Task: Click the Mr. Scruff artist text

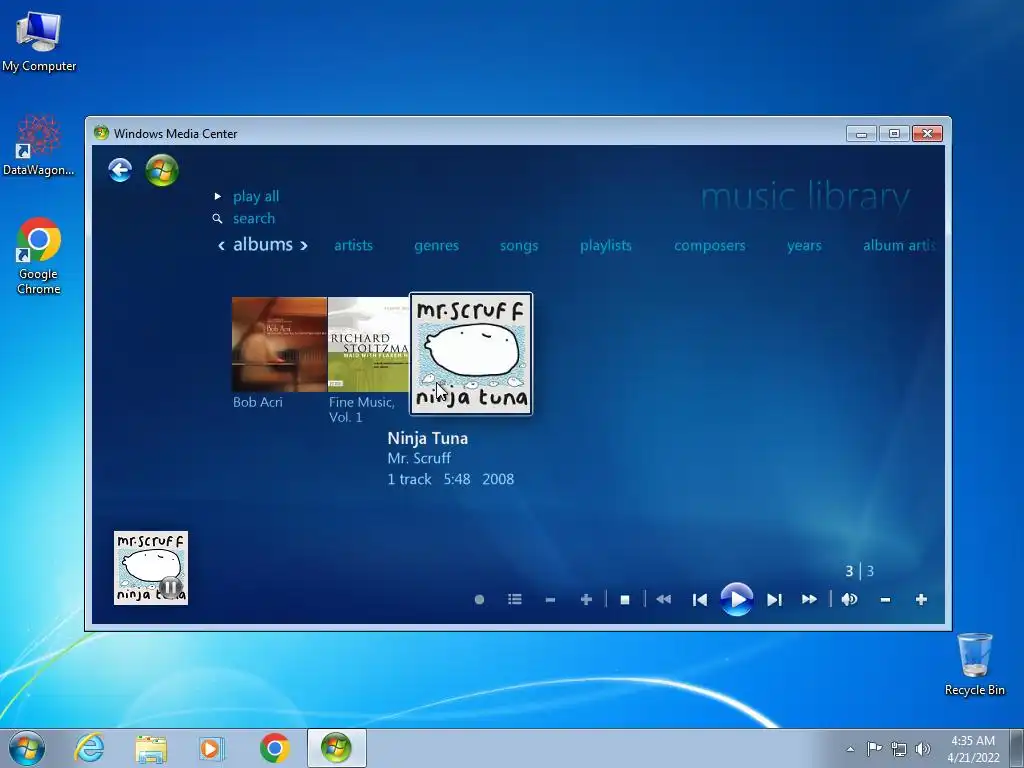Action: coord(419,458)
